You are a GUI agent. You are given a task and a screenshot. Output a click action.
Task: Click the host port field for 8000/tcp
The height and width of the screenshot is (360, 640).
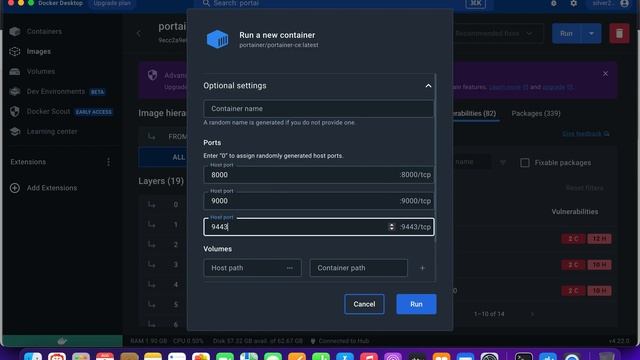coord(318,175)
